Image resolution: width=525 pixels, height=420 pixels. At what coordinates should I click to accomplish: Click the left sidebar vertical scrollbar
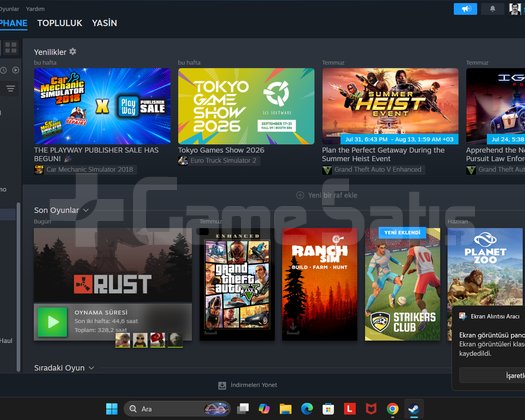(18, 287)
